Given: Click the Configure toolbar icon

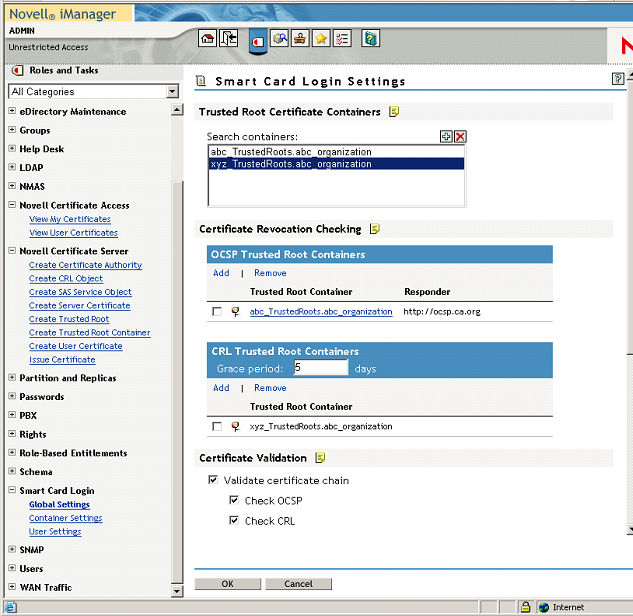Looking at the screenshot, I should [x=300, y=39].
